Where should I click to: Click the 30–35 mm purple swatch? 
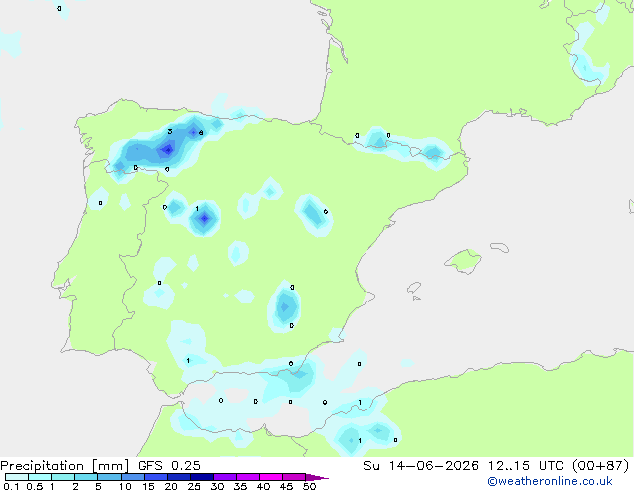coord(224,477)
